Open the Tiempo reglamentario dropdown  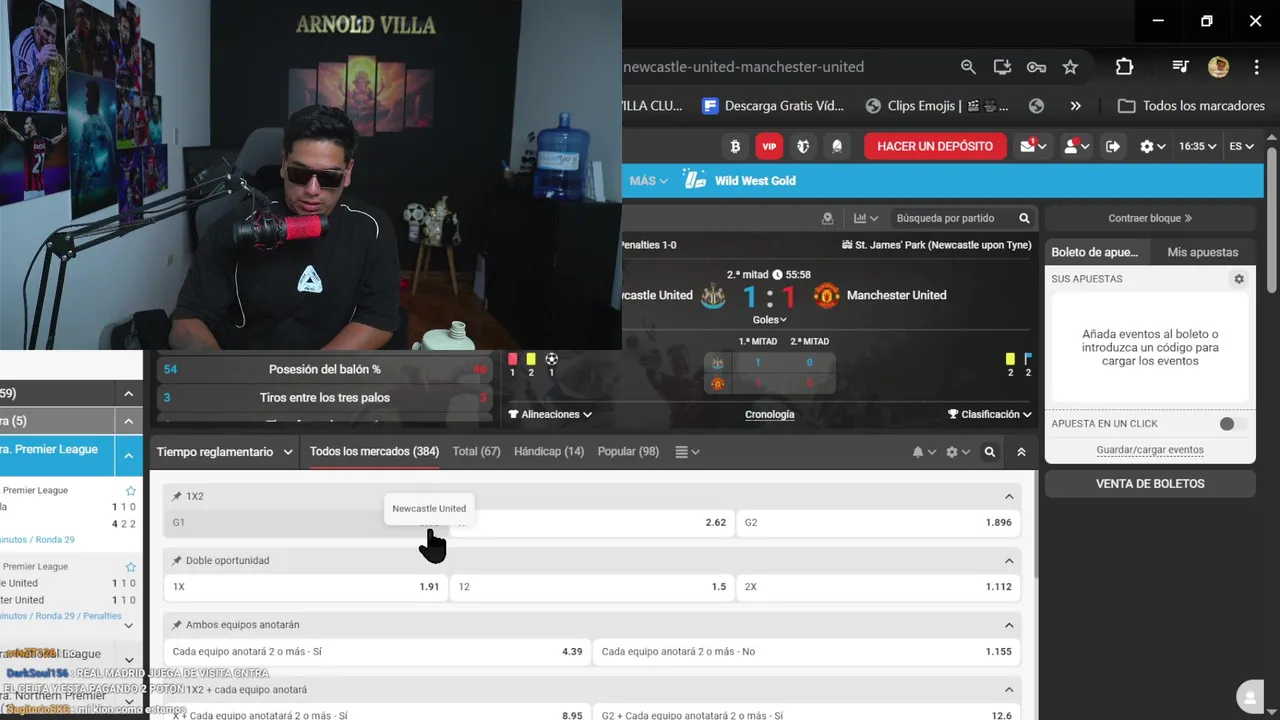[224, 452]
